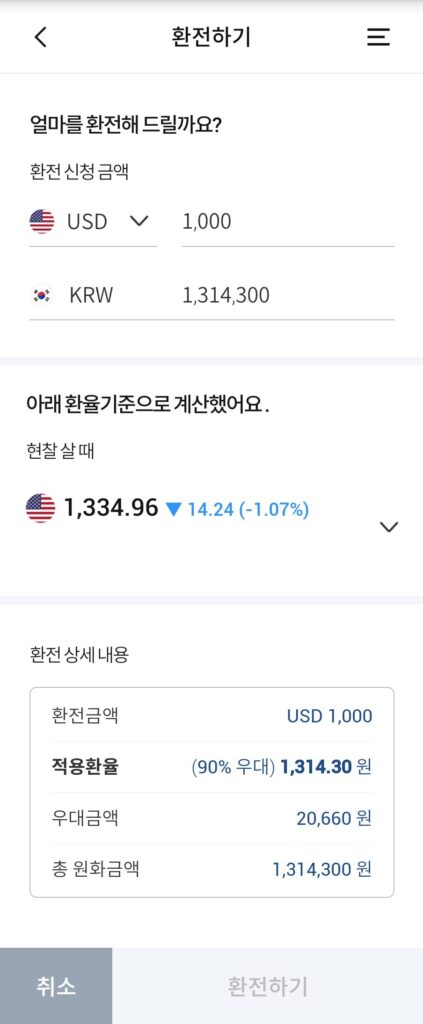
Task: Tap the 우대금액 20,660 원 row
Action: [x=212, y=818]
